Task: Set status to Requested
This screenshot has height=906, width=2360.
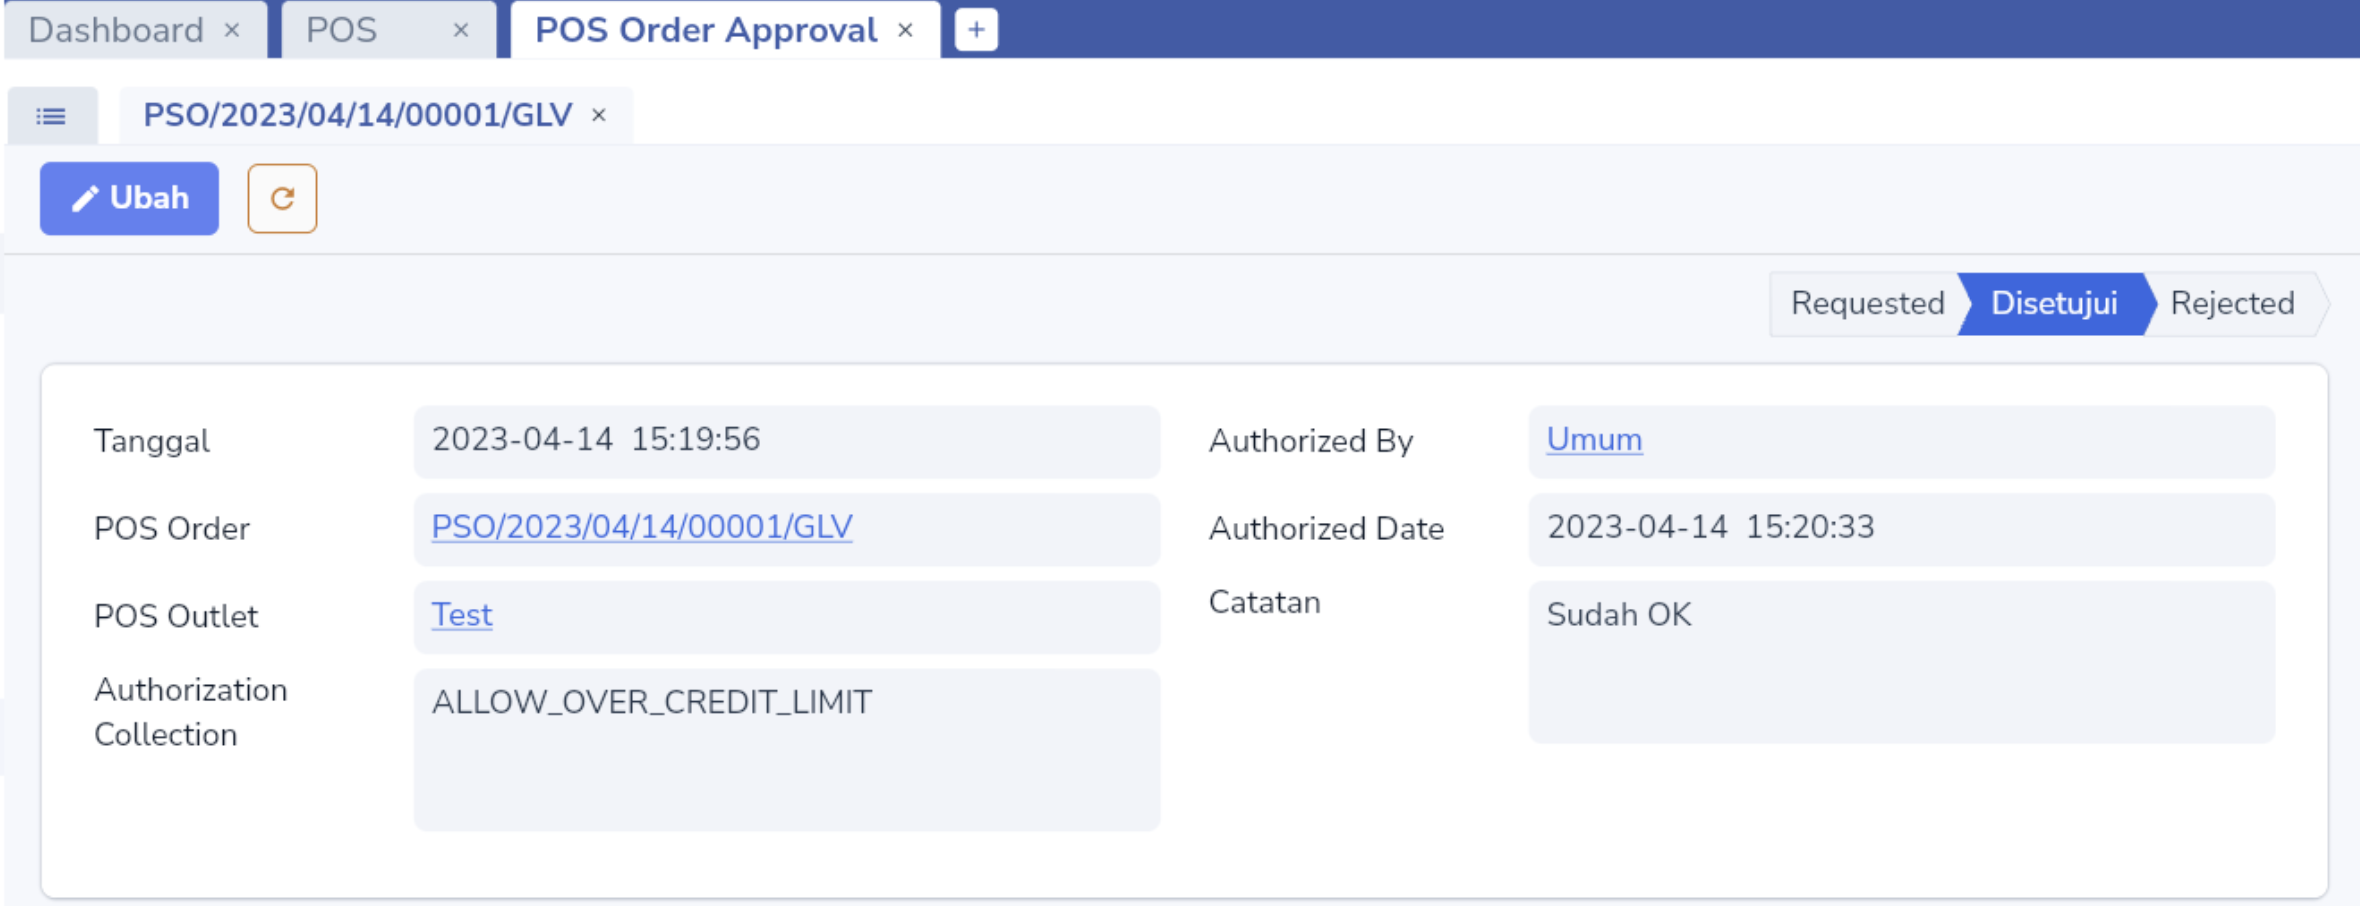Action: 1867,303
